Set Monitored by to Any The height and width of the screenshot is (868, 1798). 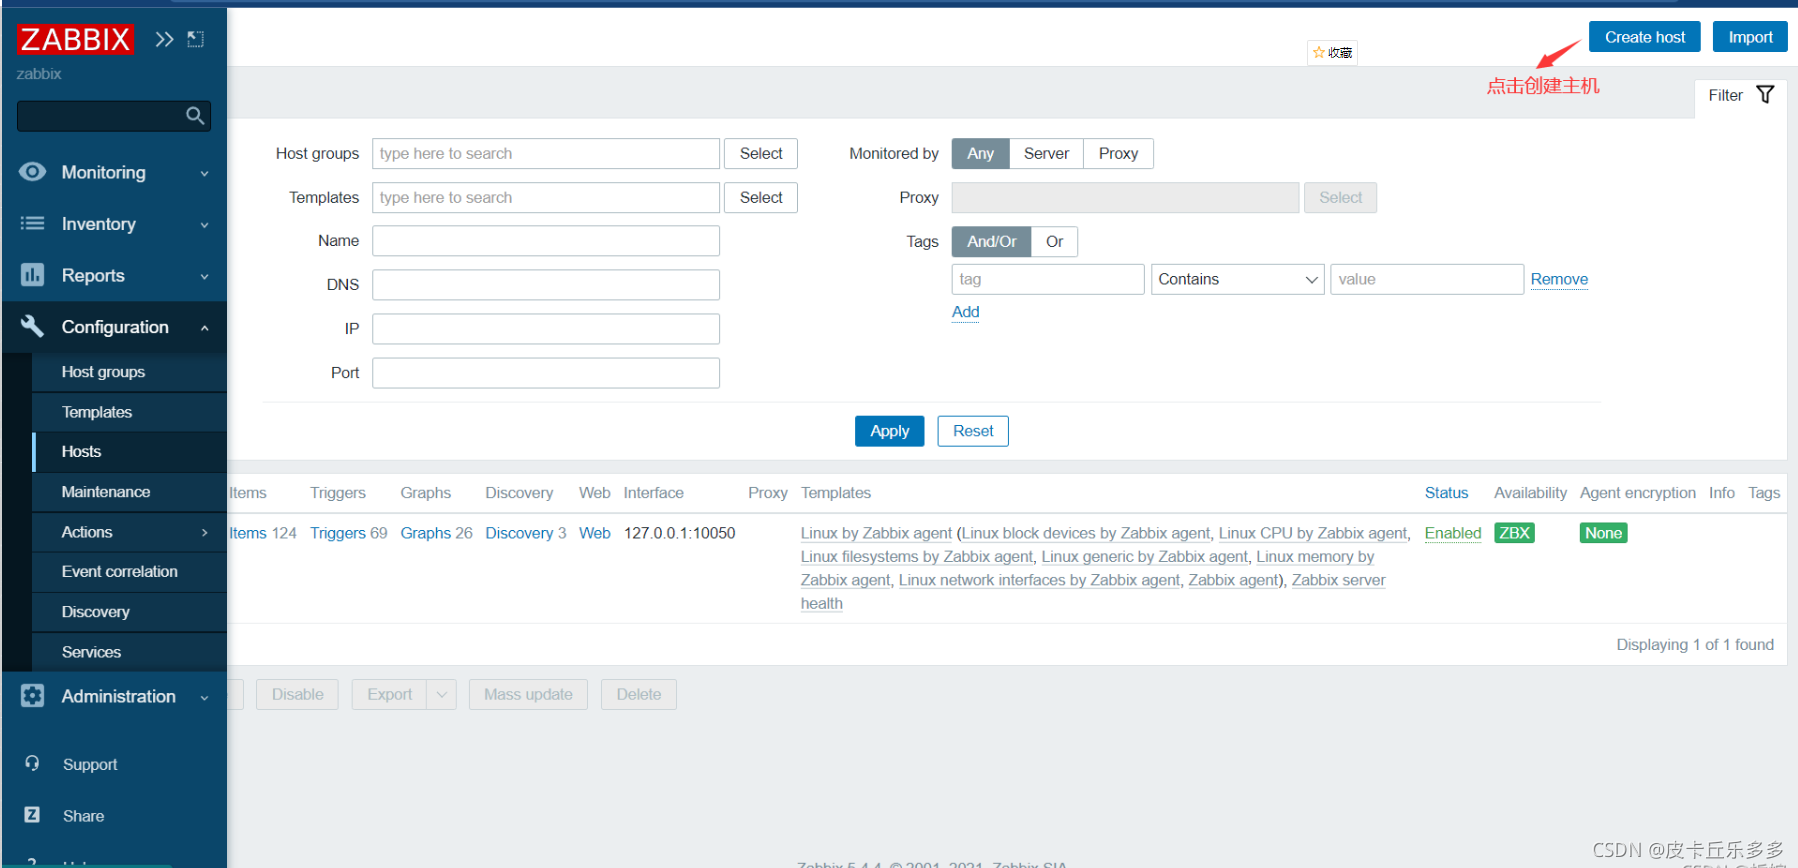pos(980,153)
